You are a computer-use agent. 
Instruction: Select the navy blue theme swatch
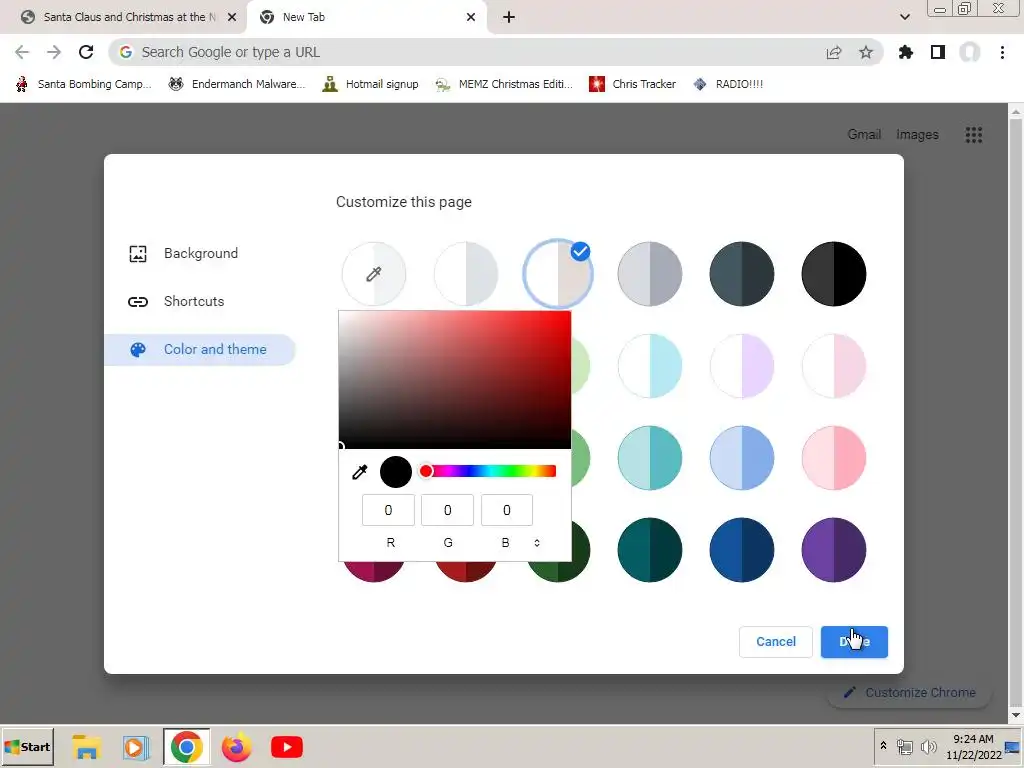742,551
